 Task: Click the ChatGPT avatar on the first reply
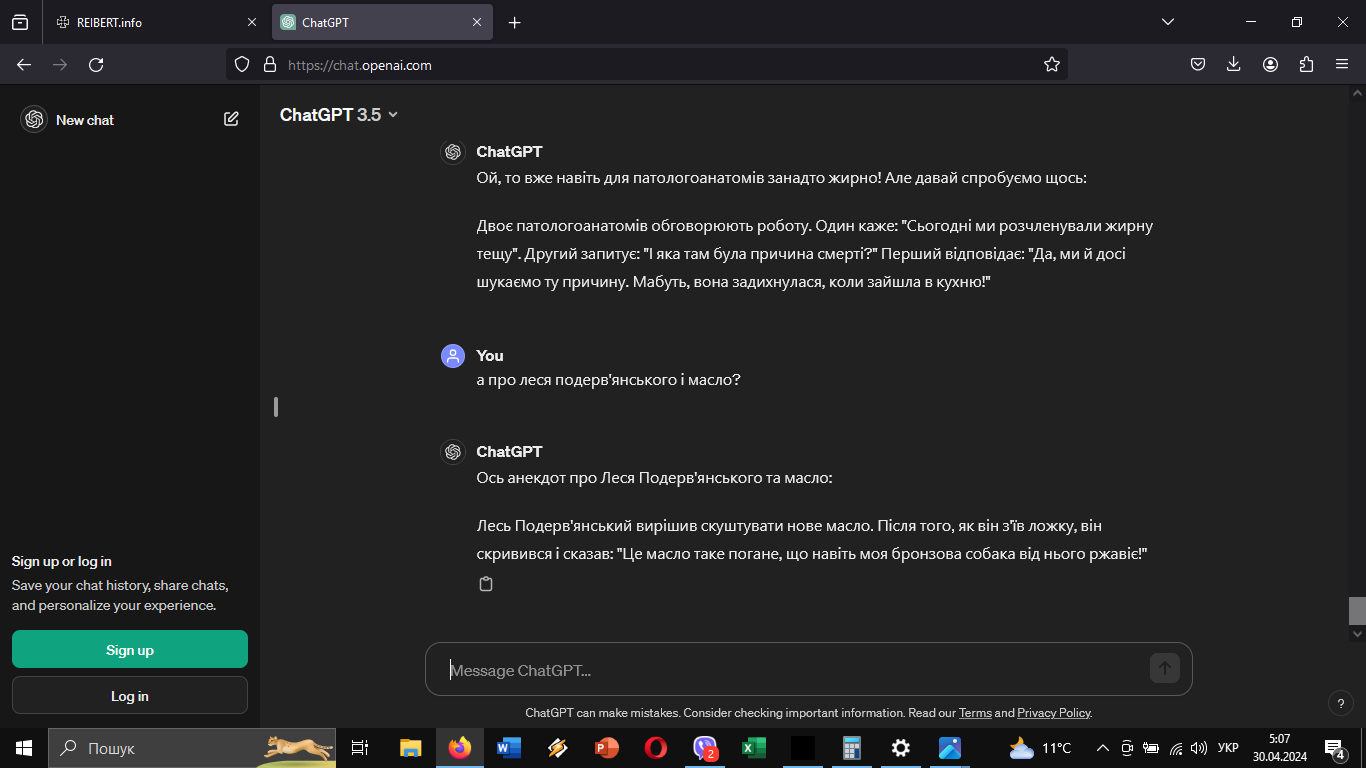pos(453,152)
